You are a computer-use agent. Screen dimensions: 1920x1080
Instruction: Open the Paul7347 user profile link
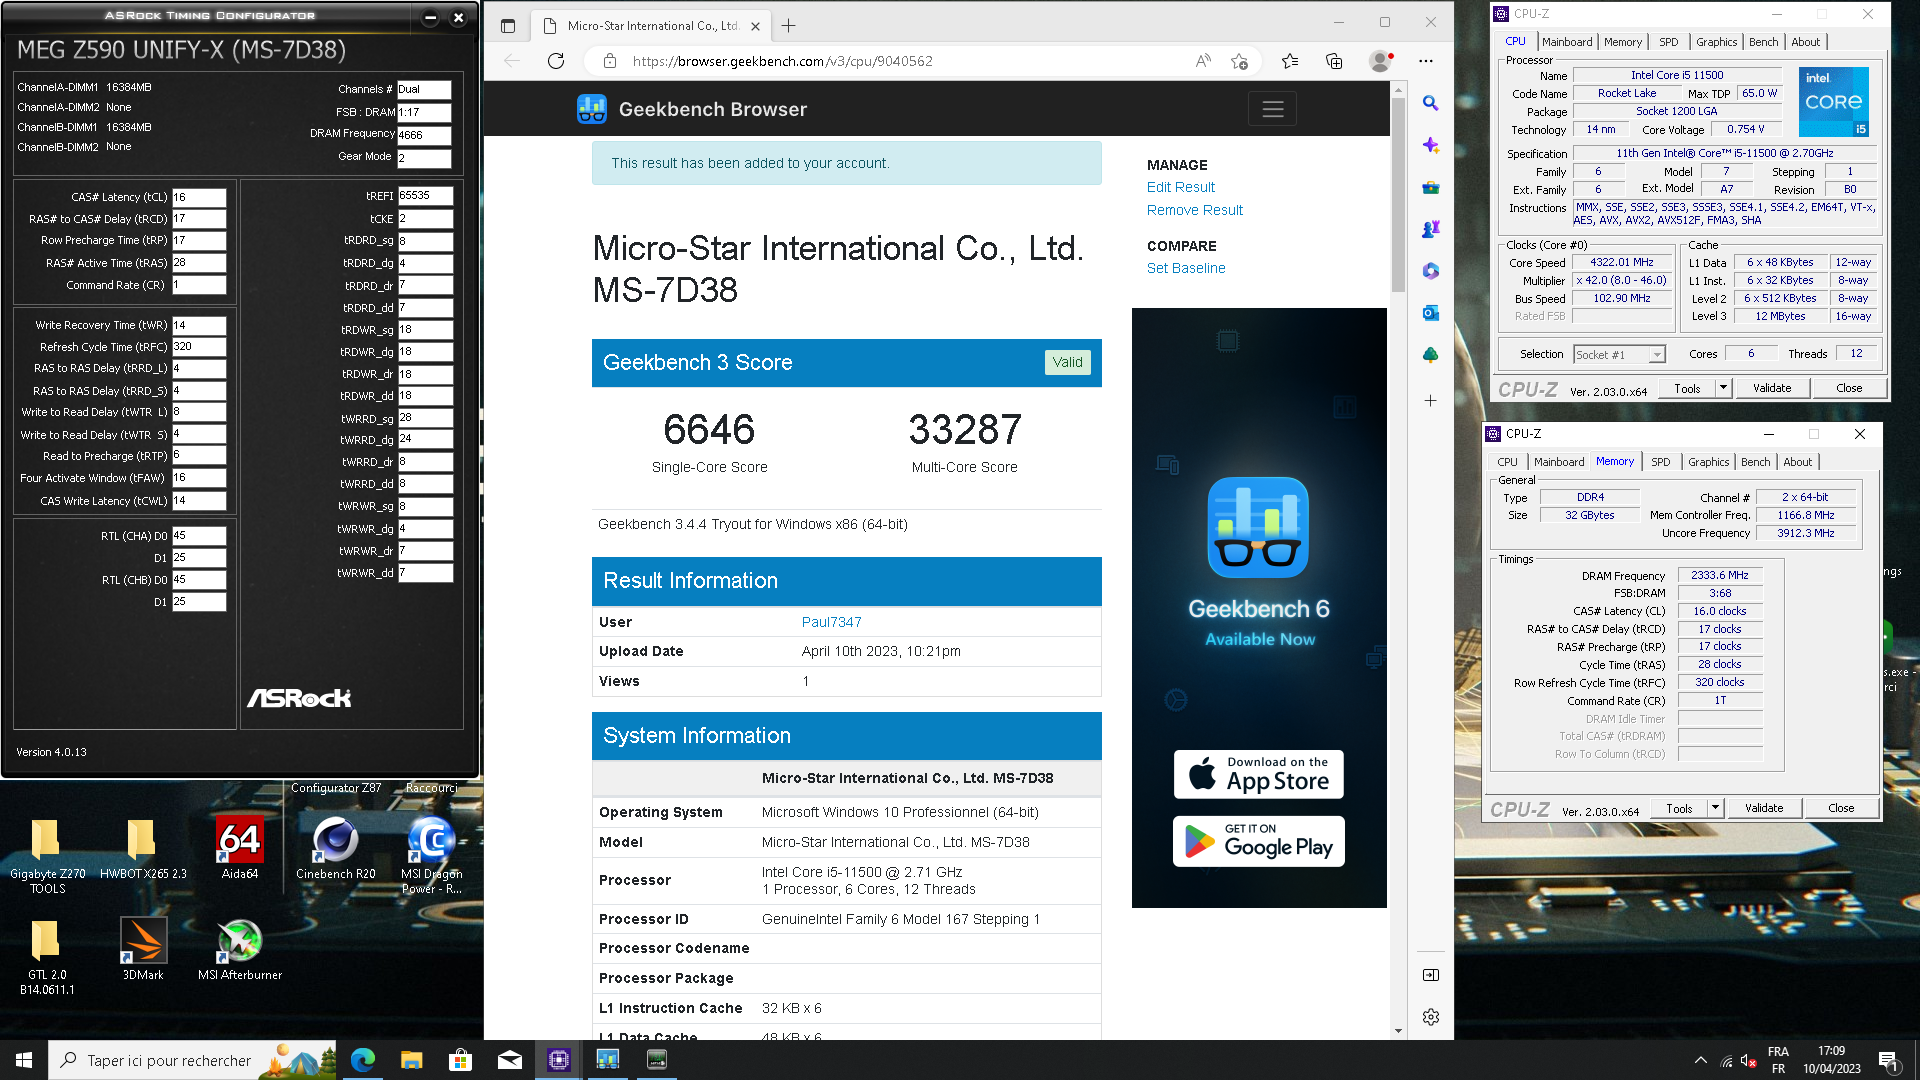[x=831, y=622]
